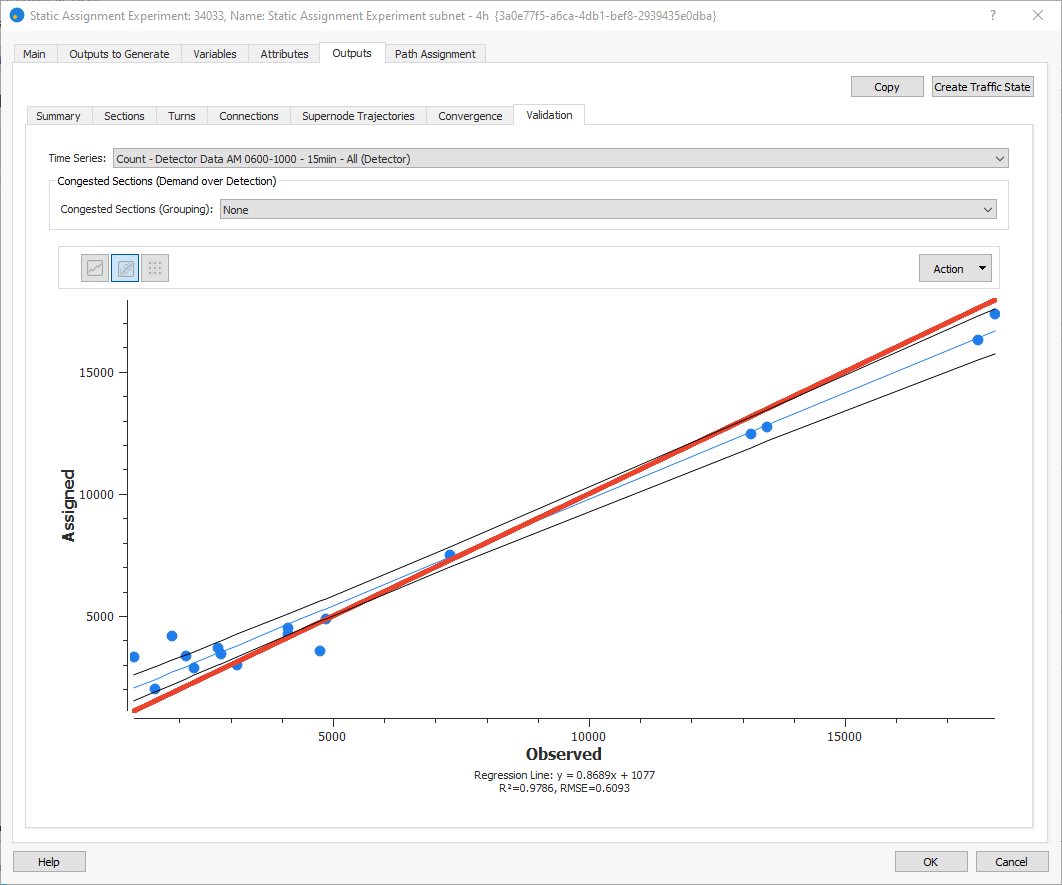This screenshot has width=1062, height=885.
Task: Open the Convergence sub-tab
Action: (x=470, y=116)
